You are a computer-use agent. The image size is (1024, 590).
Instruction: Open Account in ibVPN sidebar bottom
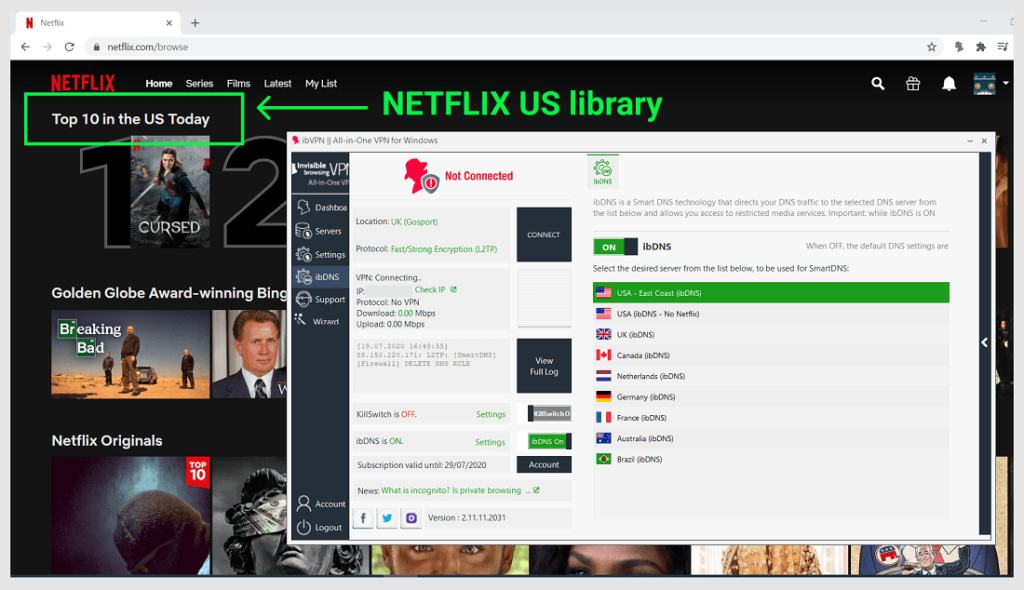321,504
